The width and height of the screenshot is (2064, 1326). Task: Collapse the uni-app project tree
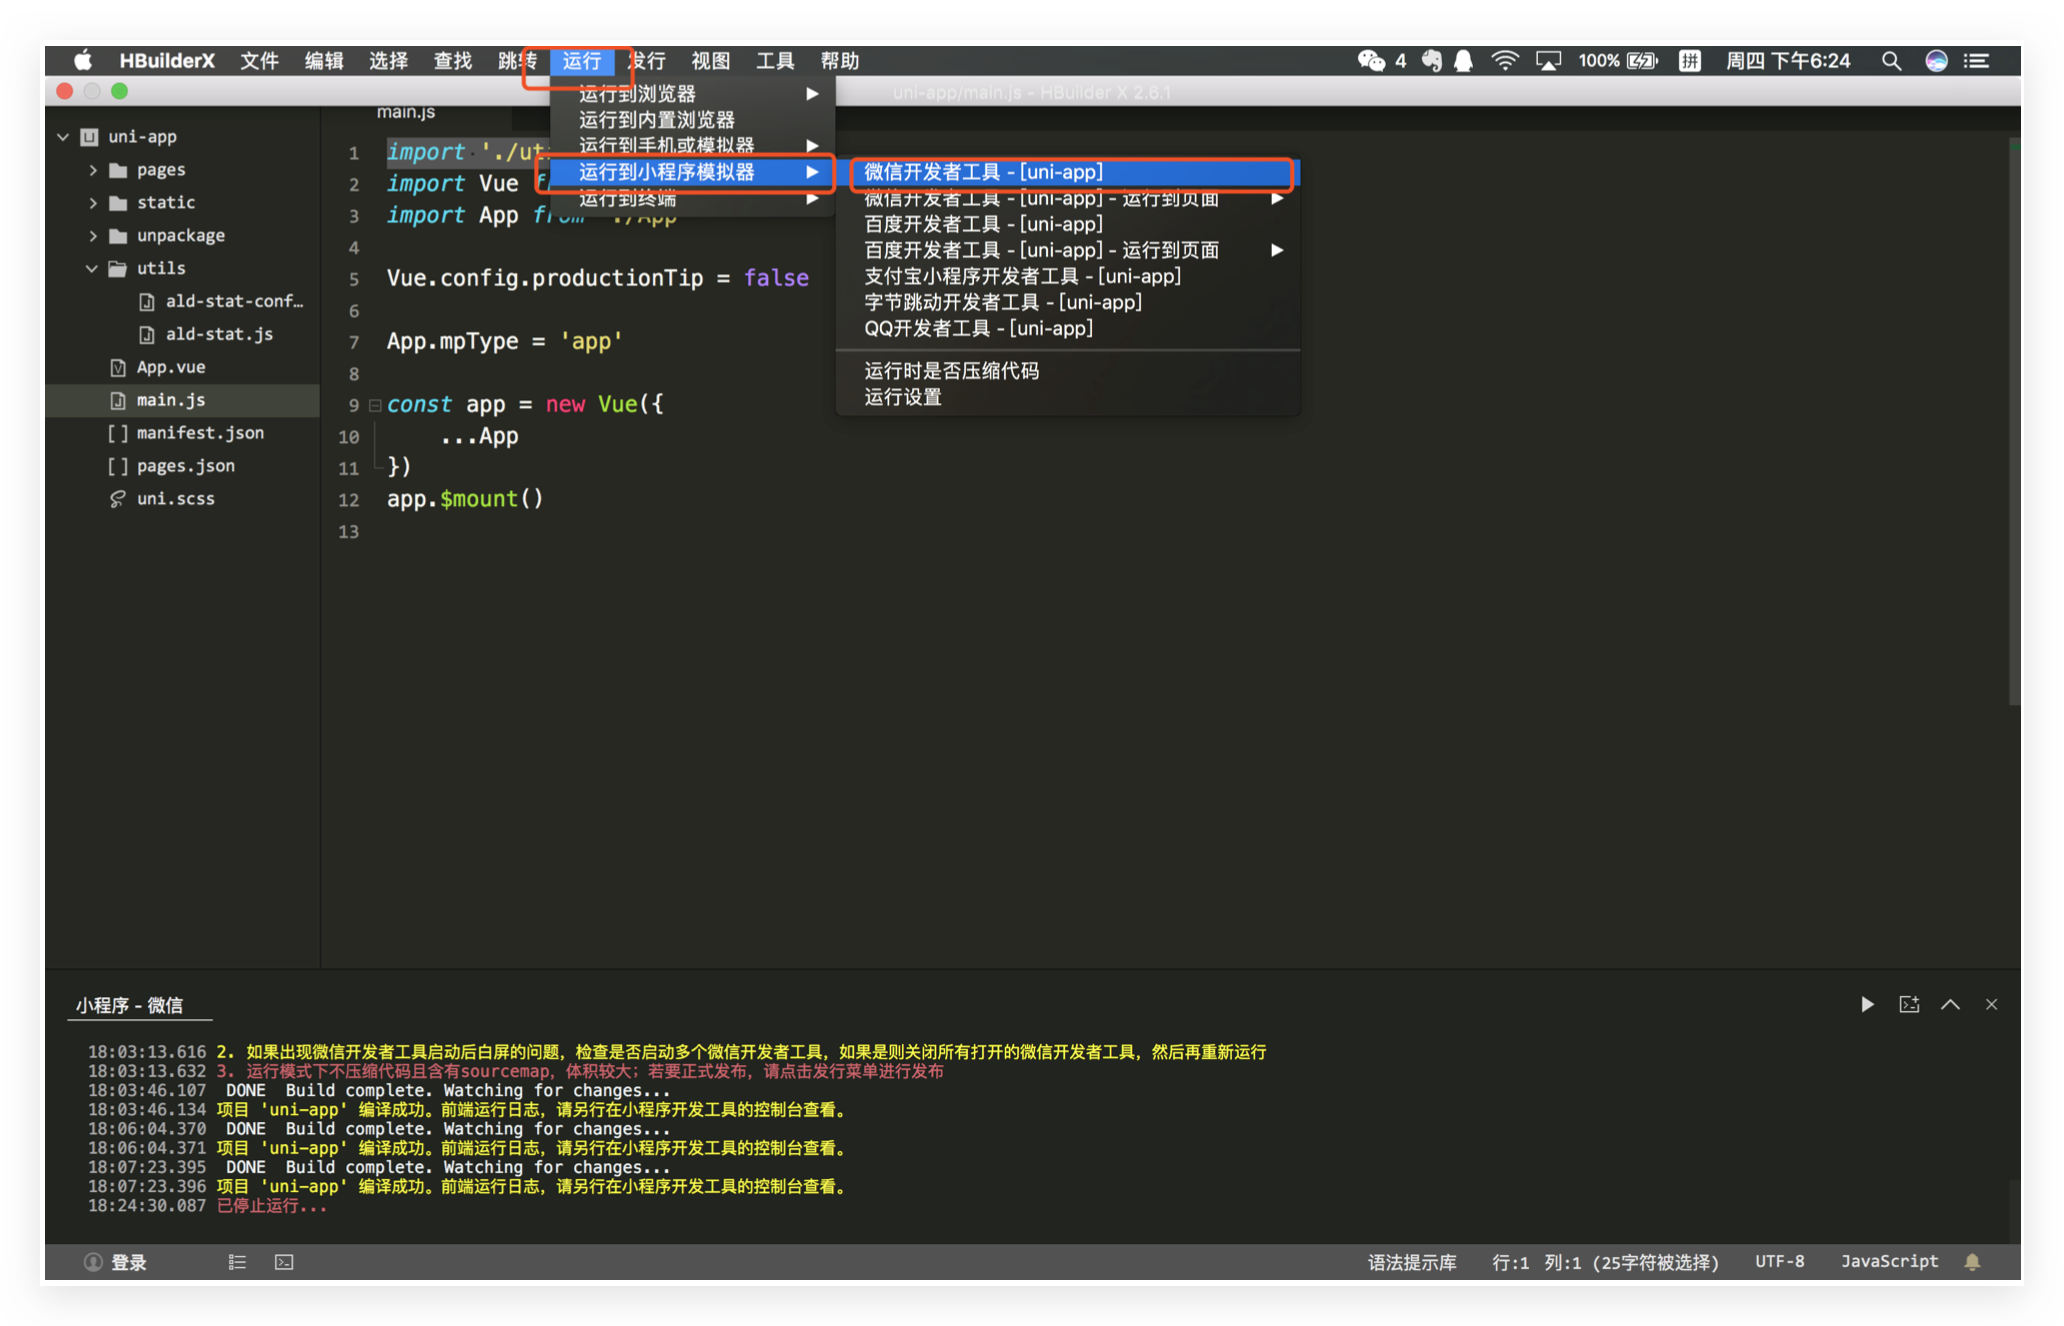(x=62, y=137)
